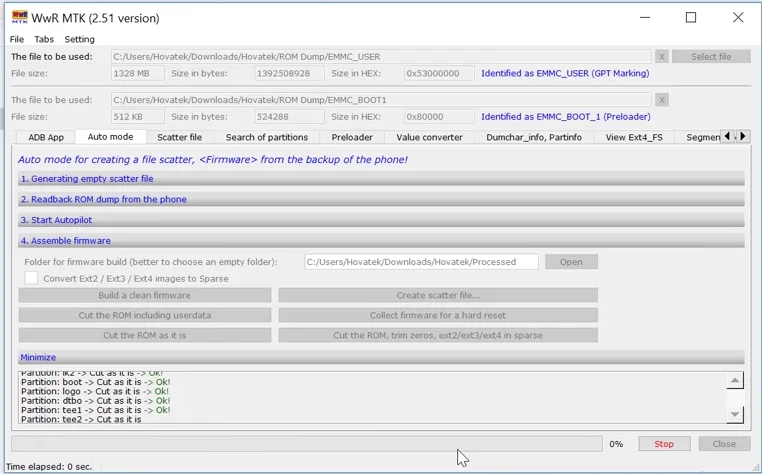Click Create scatter file... button
Screen dimensions: 762x474
(x=438, y=295)
